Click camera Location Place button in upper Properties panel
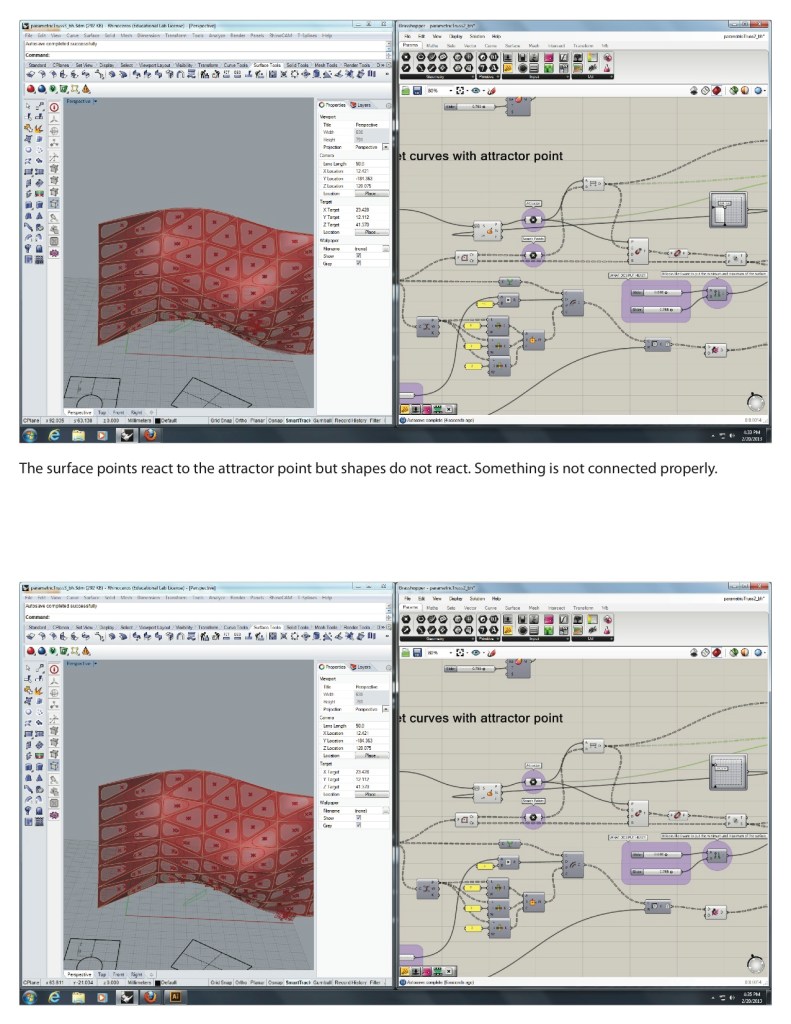 point(370,193)
